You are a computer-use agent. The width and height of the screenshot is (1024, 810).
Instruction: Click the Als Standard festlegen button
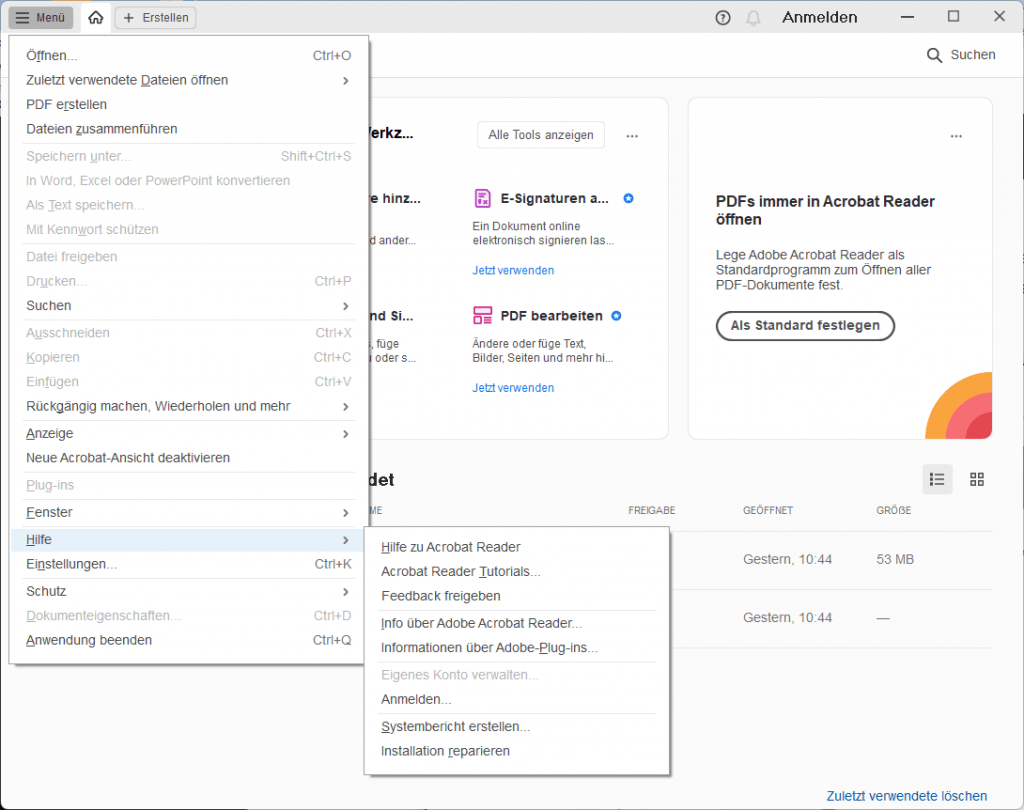pyautogui.click(x=805, y=326)
